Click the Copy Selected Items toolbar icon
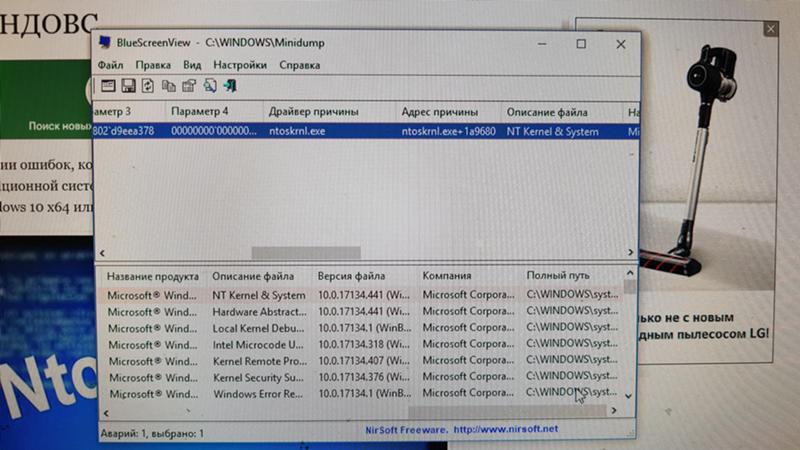The height and width of the screenshot is (450, 800). pos(168,86)
